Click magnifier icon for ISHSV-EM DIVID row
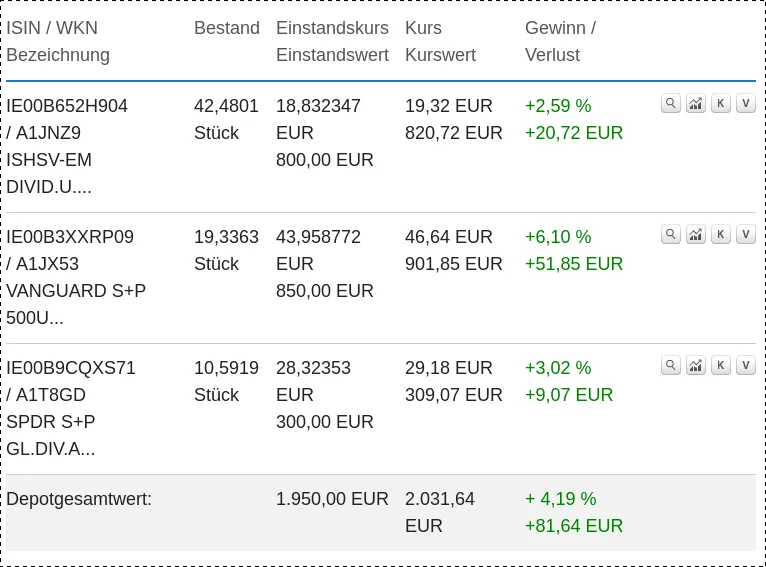This screenshot has height=567, width=766. pyautogui.click(x=671, y=104)
